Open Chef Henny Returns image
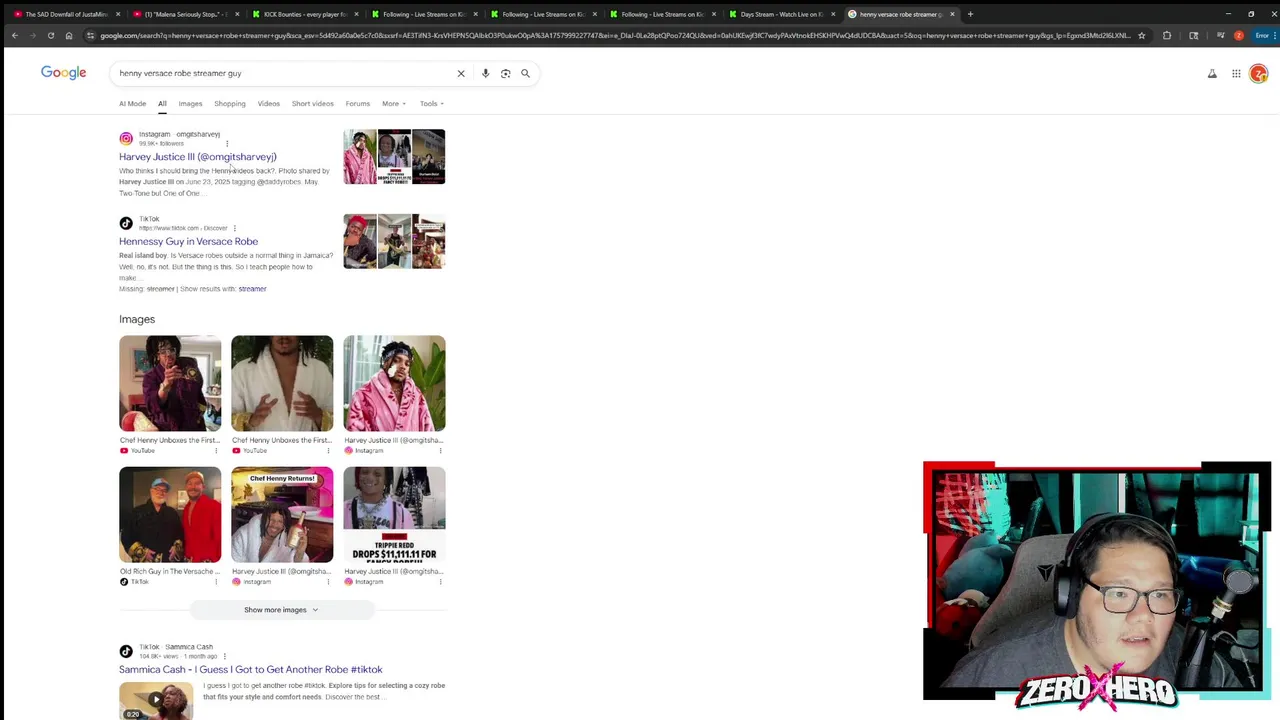This screenshot has height=720, width=1280. [x=282, y=515]
